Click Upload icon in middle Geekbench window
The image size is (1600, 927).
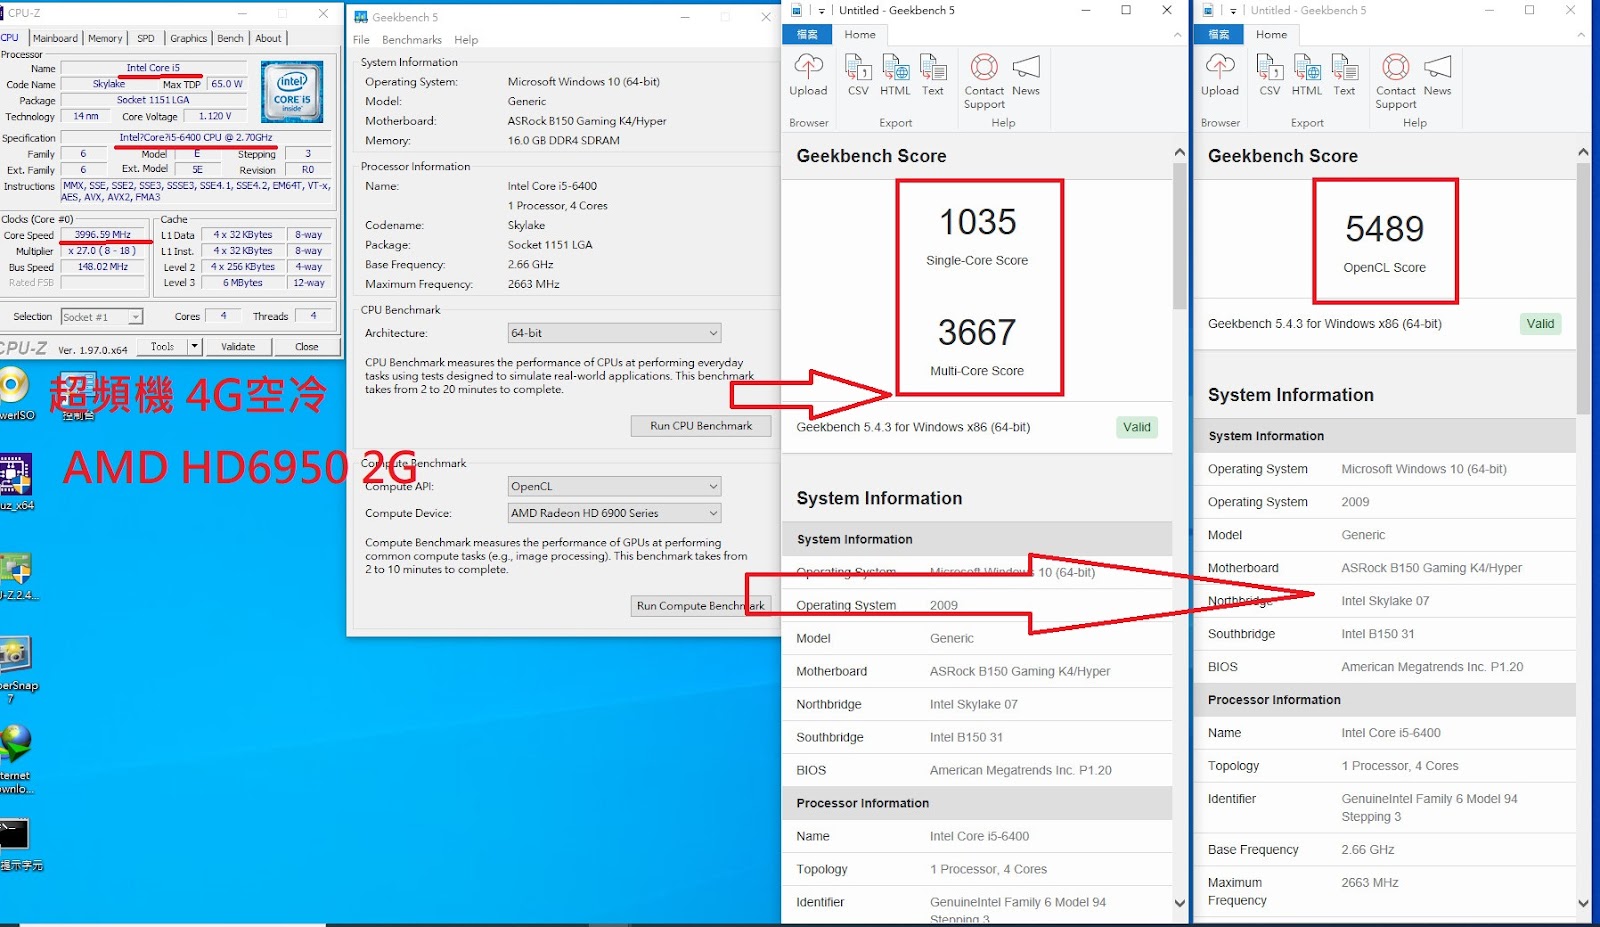click(808, 67)
